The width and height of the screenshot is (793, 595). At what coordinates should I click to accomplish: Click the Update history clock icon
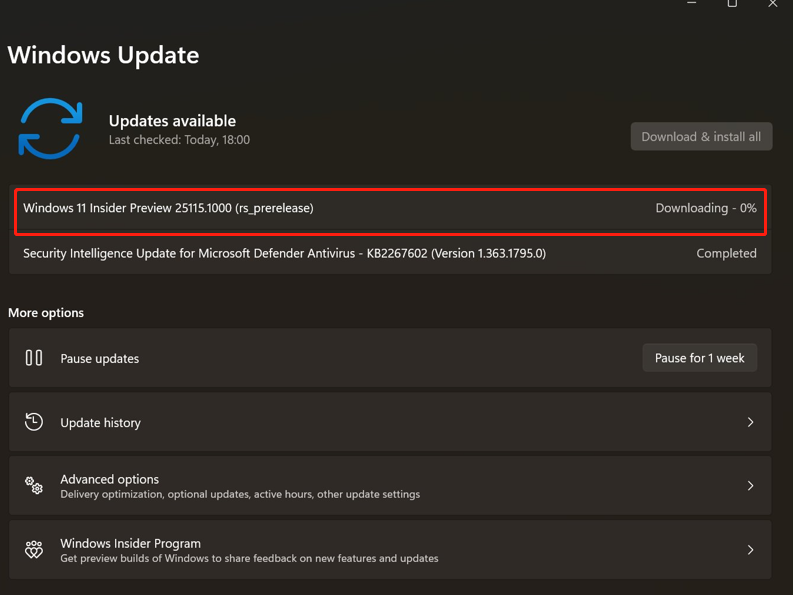[34, 422]
